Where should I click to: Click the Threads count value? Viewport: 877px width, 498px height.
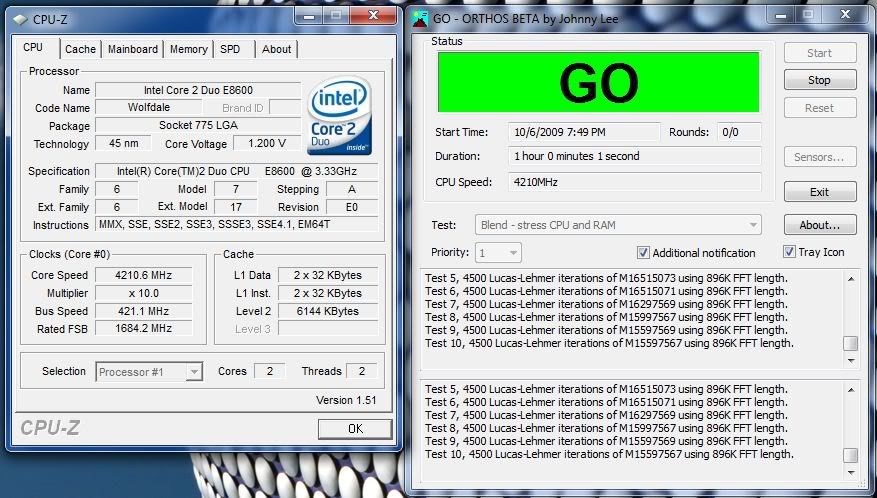click(361, 371)
